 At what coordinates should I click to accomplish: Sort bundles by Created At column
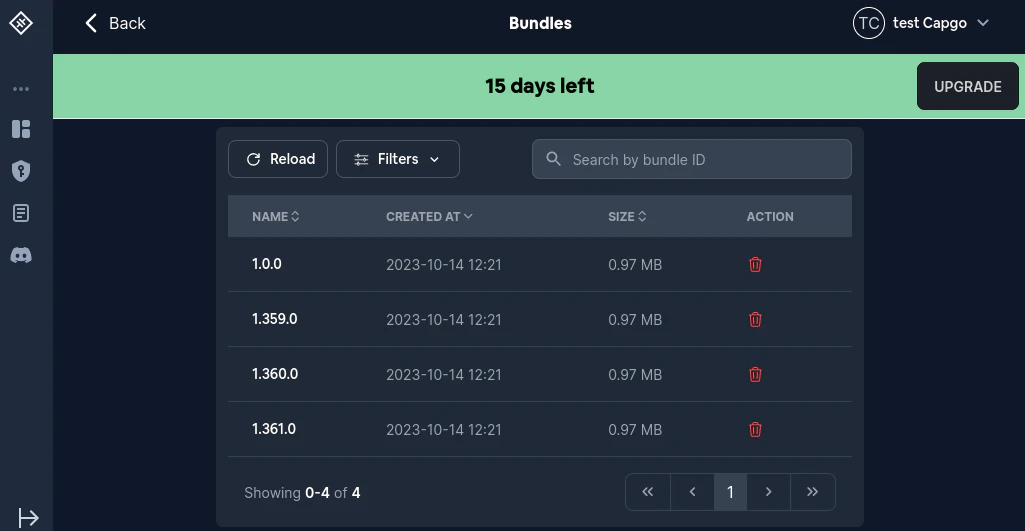click(429, 216)
